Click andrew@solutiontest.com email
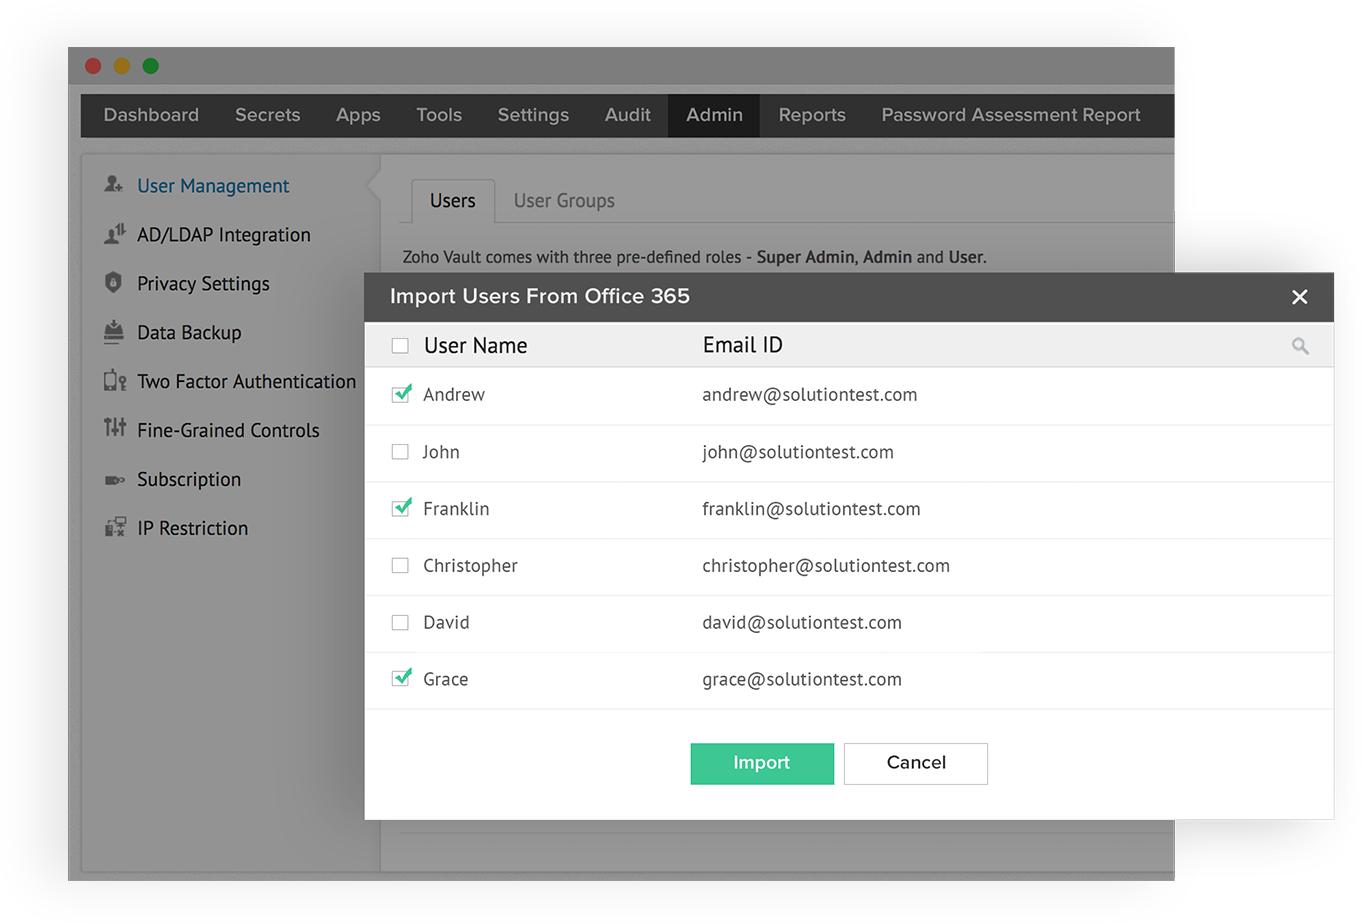 (x=809, y=394)
